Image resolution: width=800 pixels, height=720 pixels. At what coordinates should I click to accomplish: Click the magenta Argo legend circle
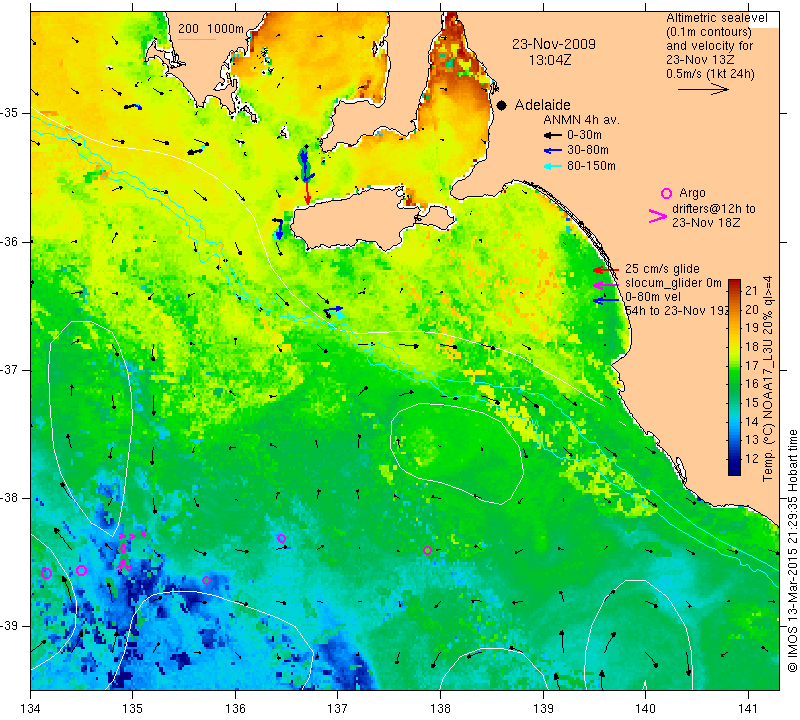point(666,193)
